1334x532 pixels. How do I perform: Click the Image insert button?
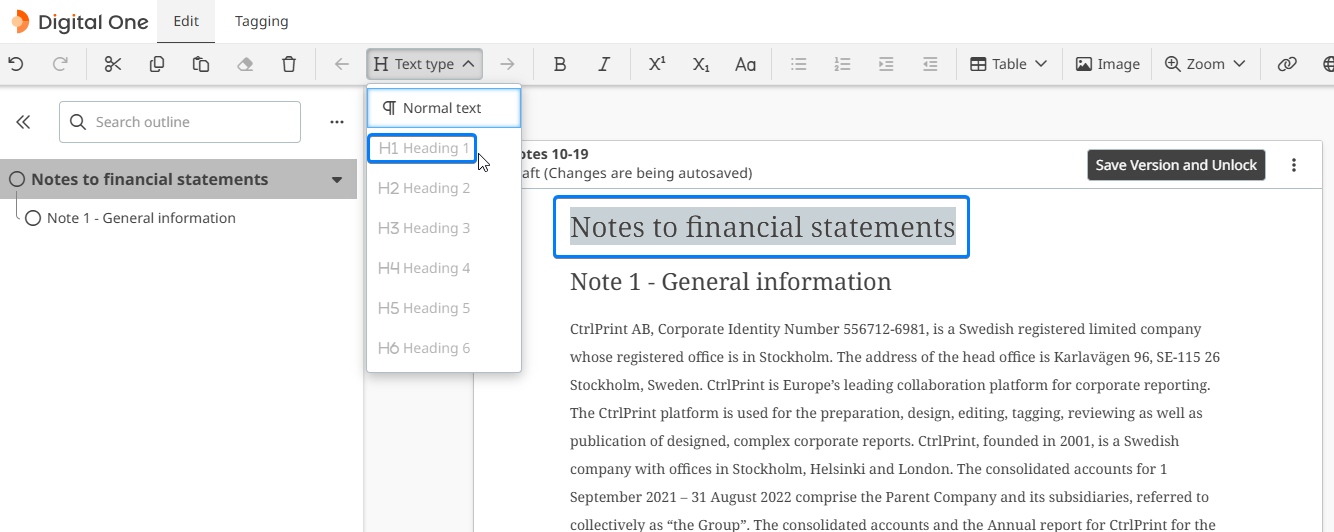[1107, 64]
